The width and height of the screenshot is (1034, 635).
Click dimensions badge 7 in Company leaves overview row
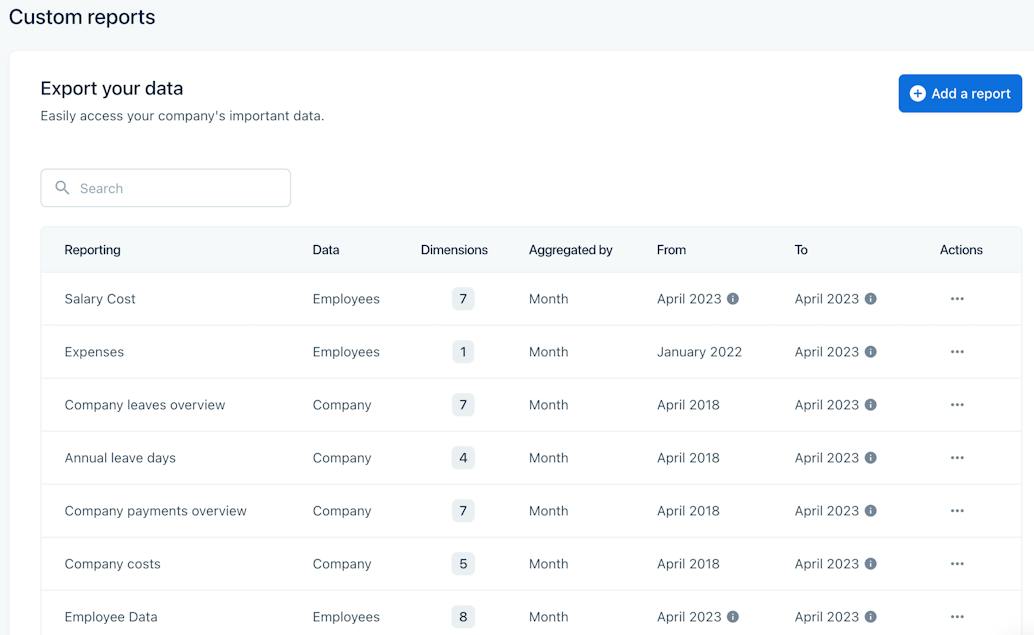tap(463, 405)
